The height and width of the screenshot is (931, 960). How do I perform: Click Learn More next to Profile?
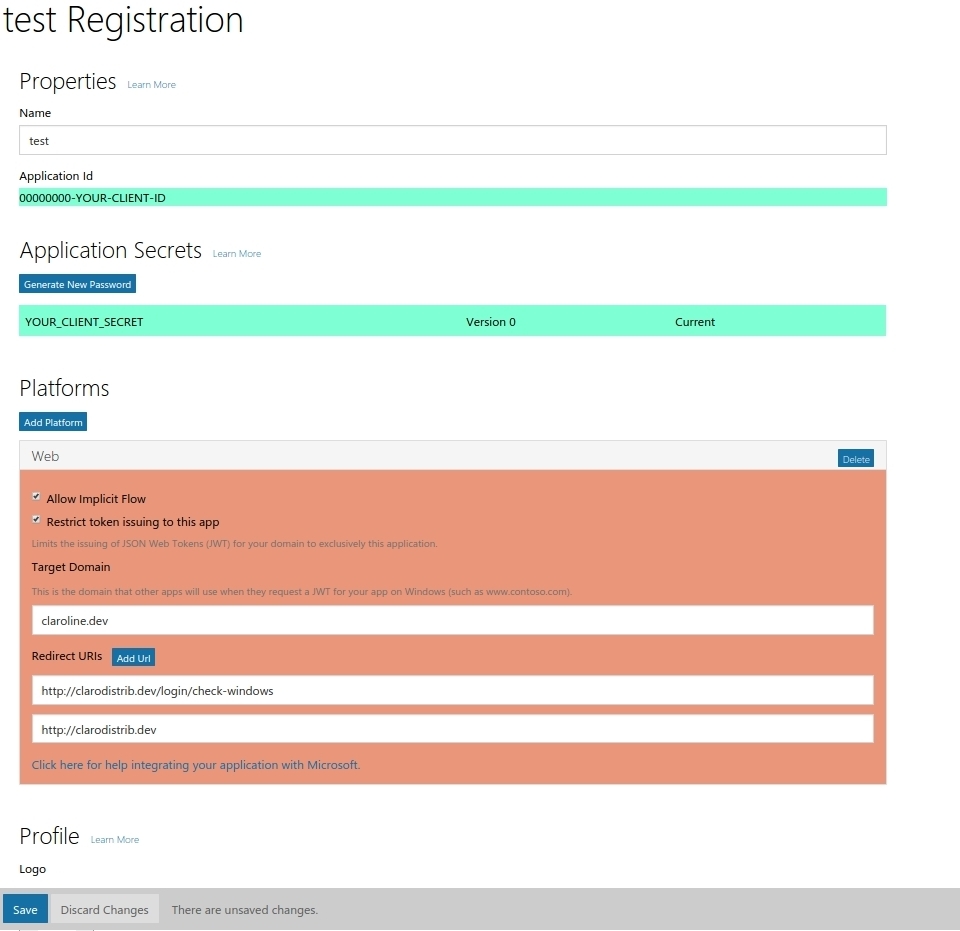114,840
